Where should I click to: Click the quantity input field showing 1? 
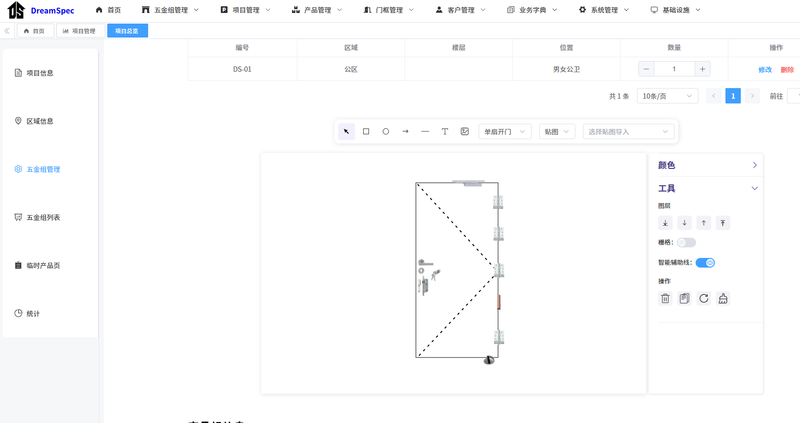coord(674,69)
